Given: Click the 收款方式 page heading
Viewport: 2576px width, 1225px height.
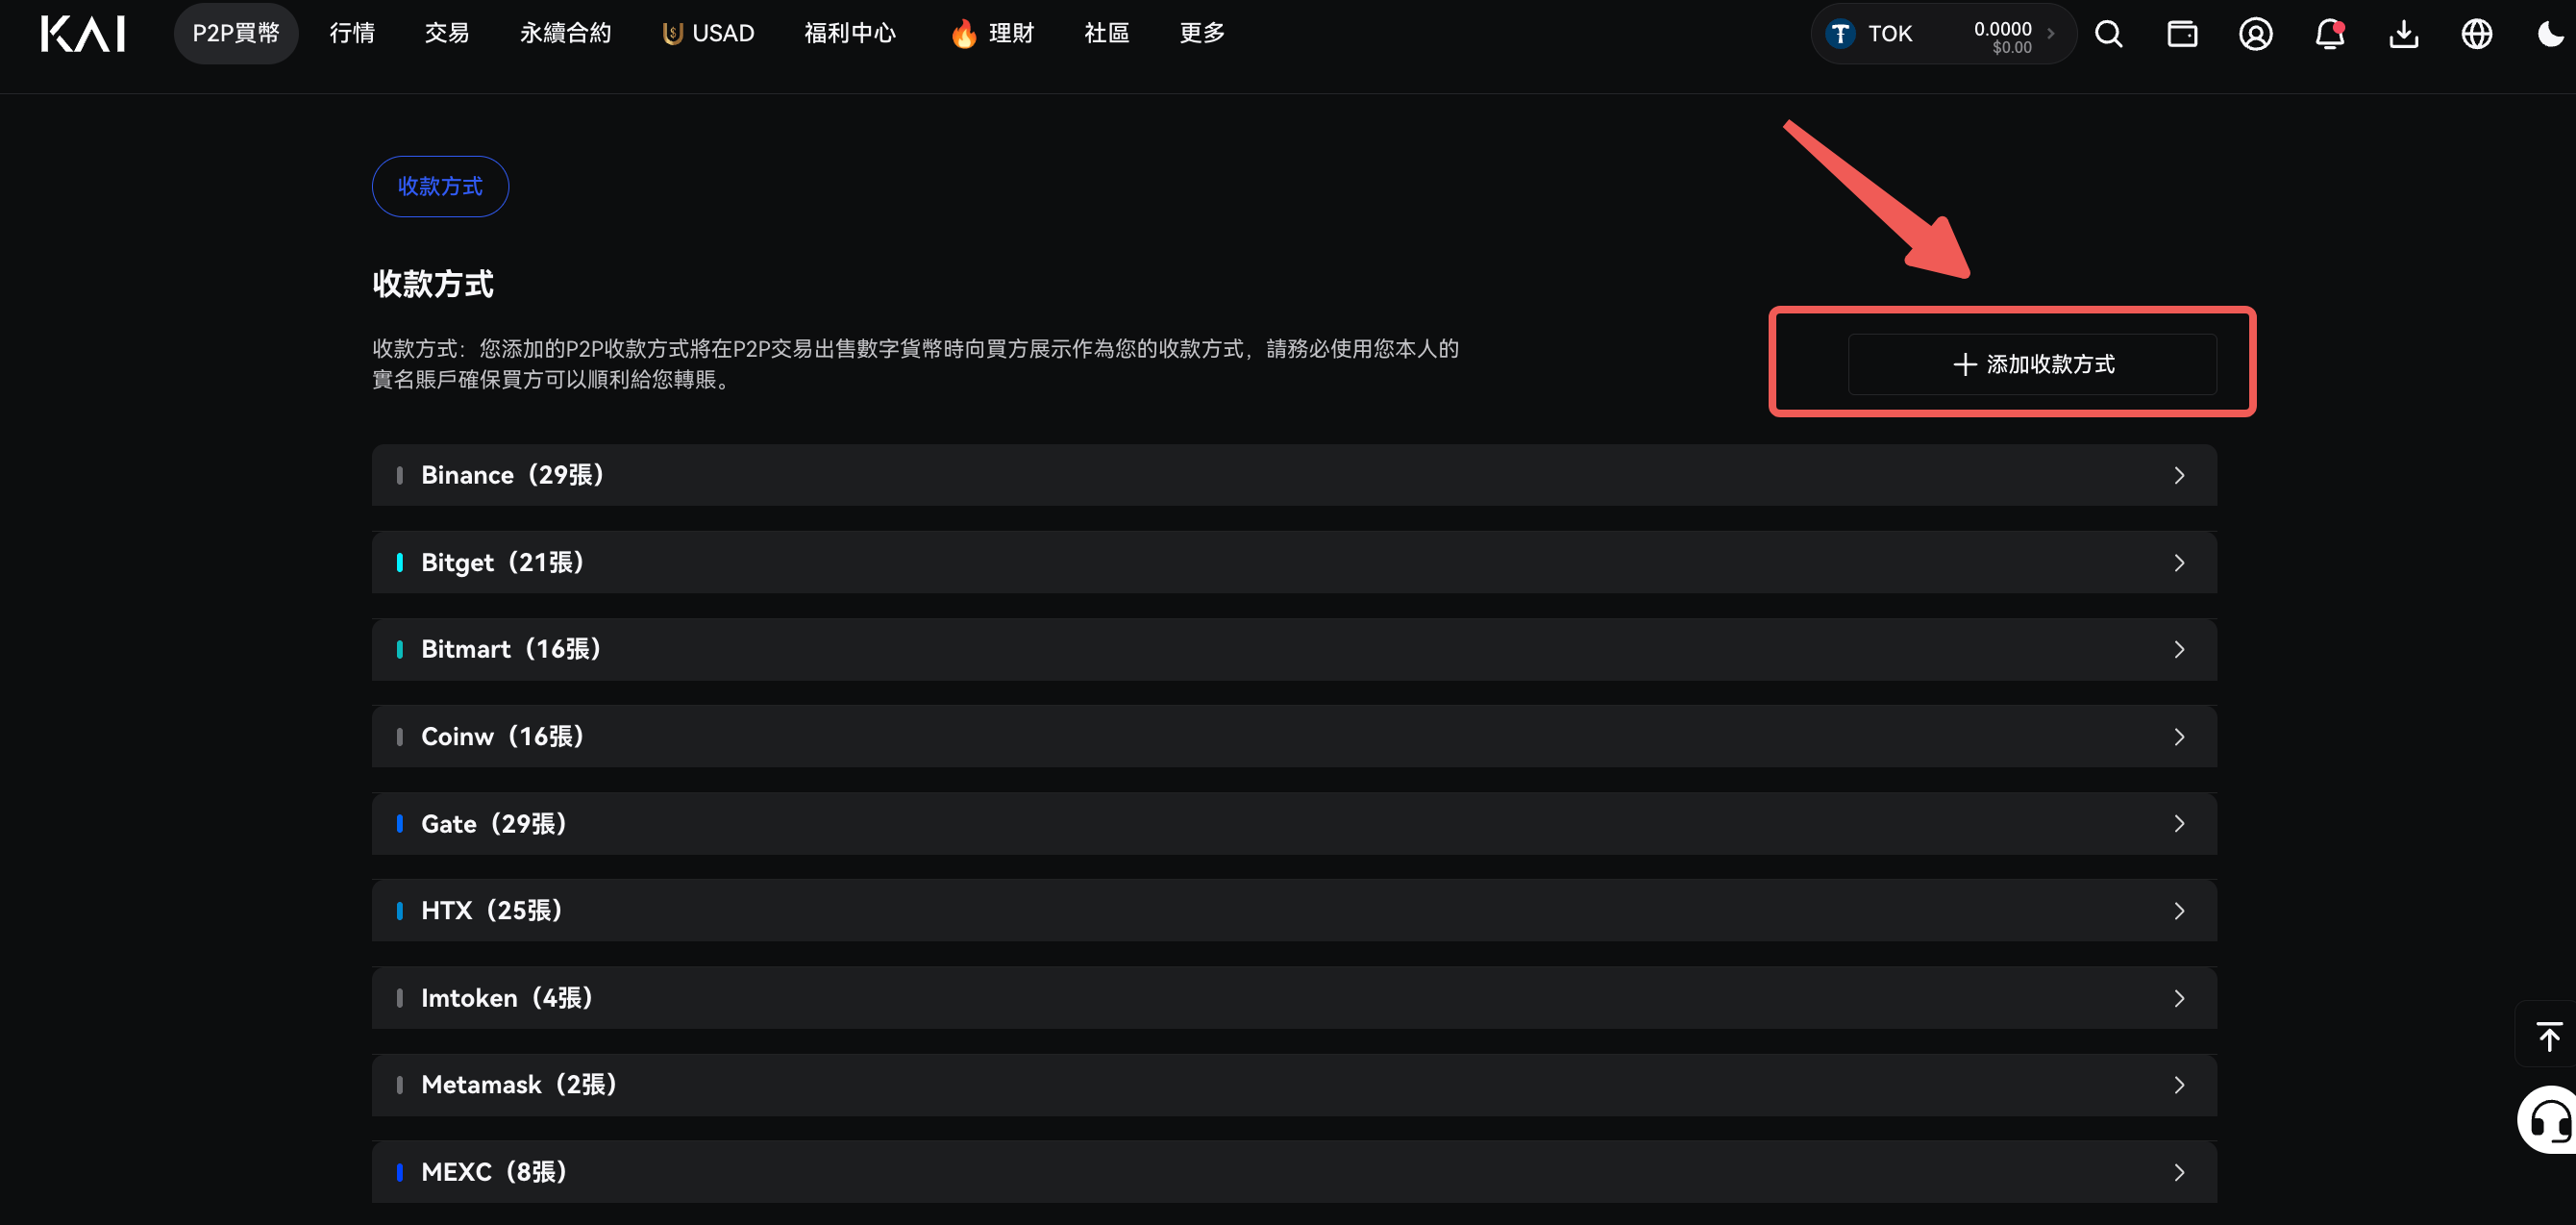Looking at the screenshot, I should coord(433,284).
